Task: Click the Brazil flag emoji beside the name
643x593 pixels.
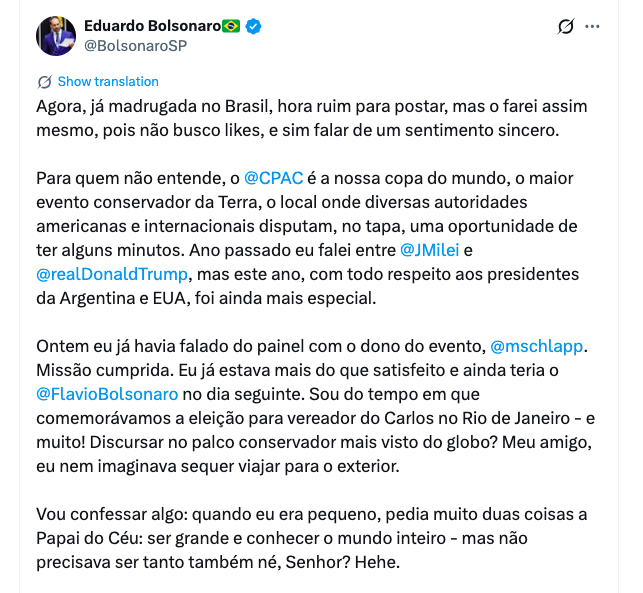Action: tap(231, 25)
